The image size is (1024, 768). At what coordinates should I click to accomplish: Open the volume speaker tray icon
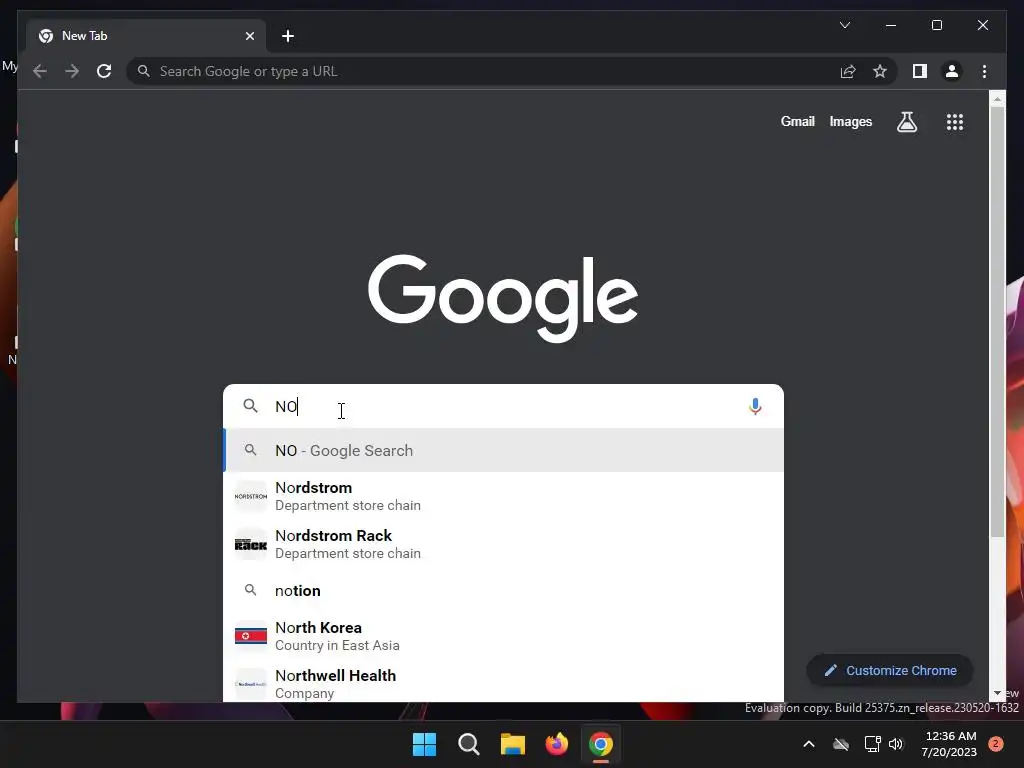coord(895,744)
